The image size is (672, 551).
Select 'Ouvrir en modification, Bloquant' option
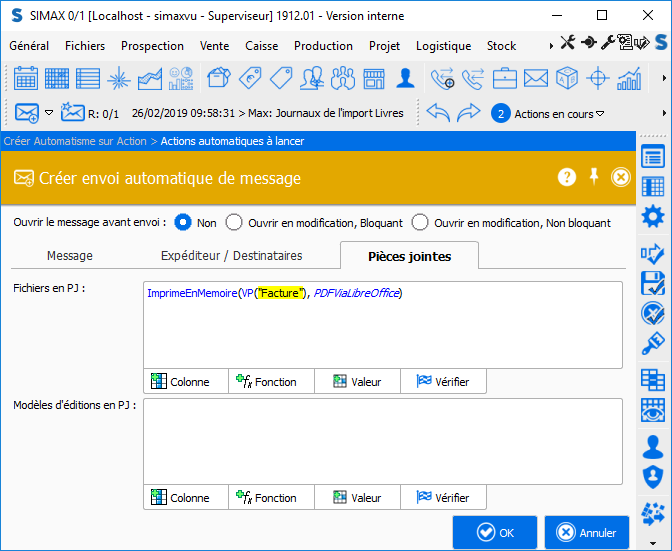point(234,223)
